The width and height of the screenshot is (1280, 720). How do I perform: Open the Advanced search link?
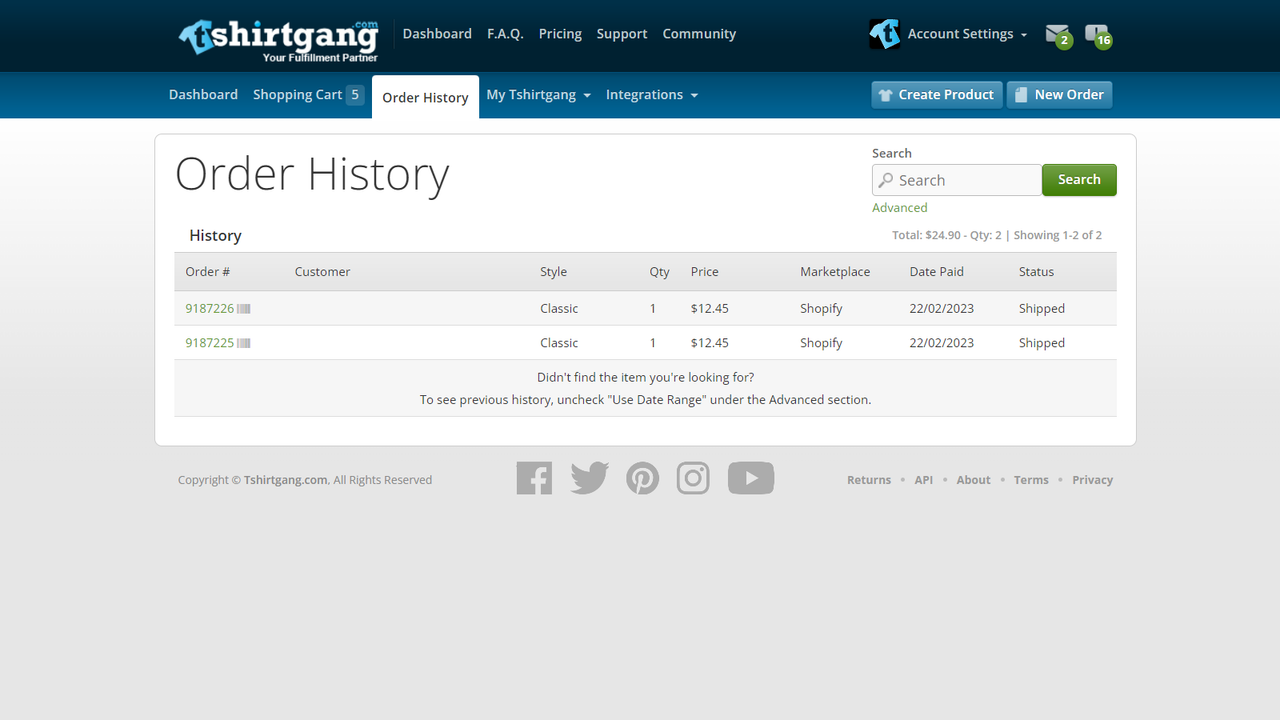[900, 208]
